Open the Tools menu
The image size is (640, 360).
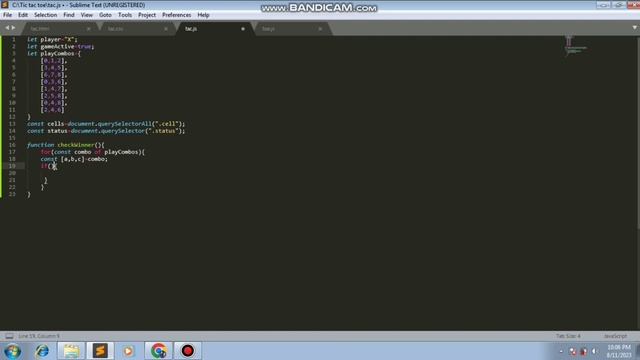click(x=125, y=15)
